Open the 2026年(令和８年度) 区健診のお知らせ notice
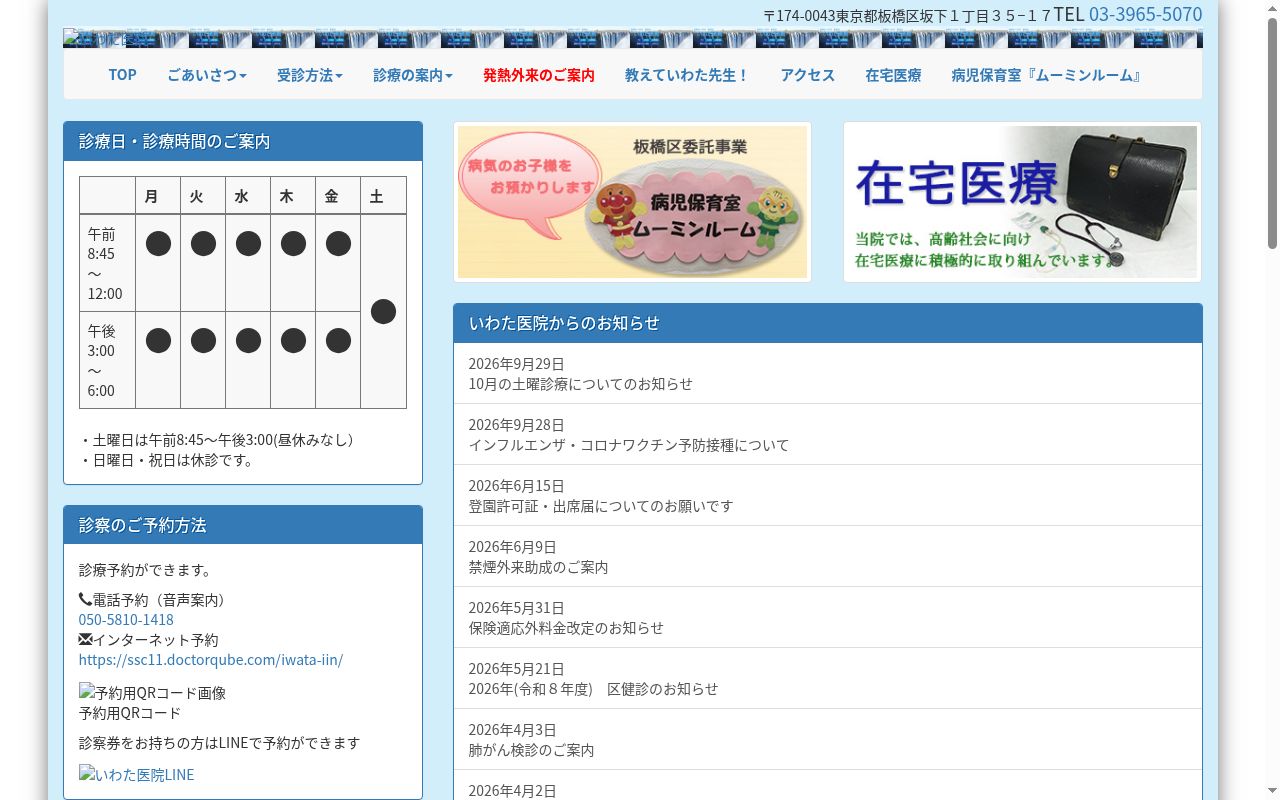1280x800 pixels. coord(828,679)
